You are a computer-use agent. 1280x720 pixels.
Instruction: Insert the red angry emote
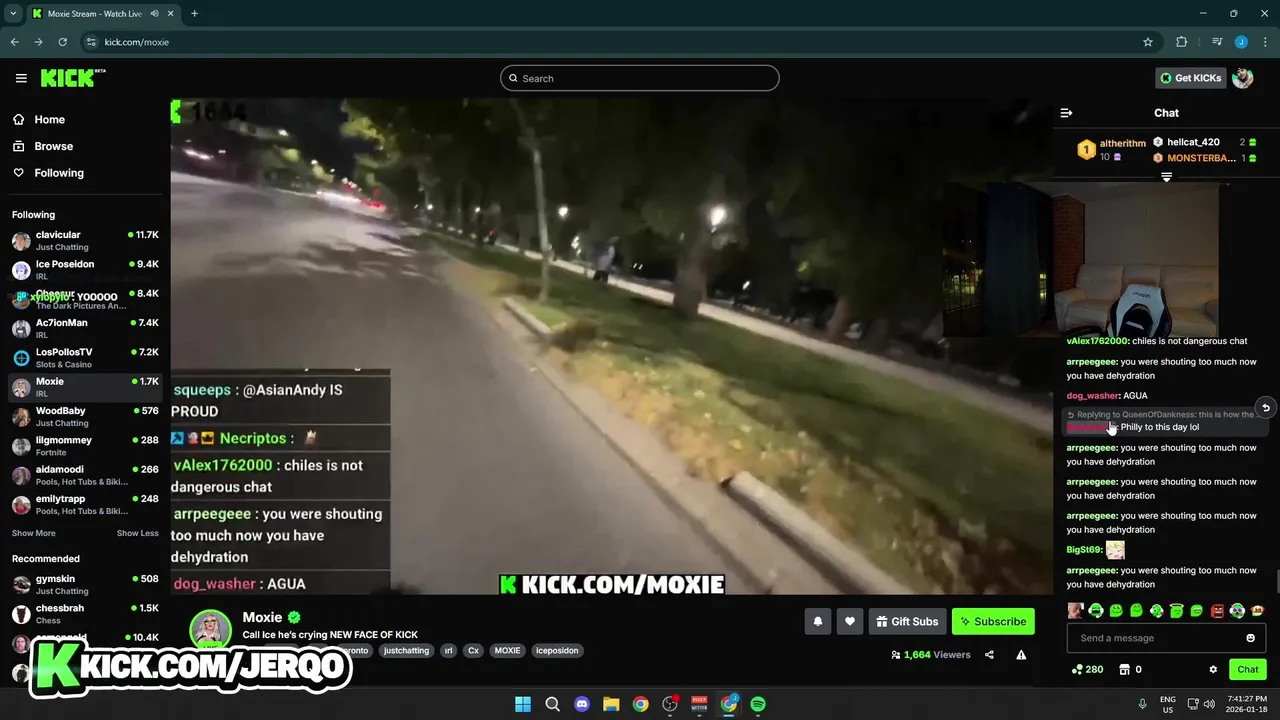[1217, 610]
